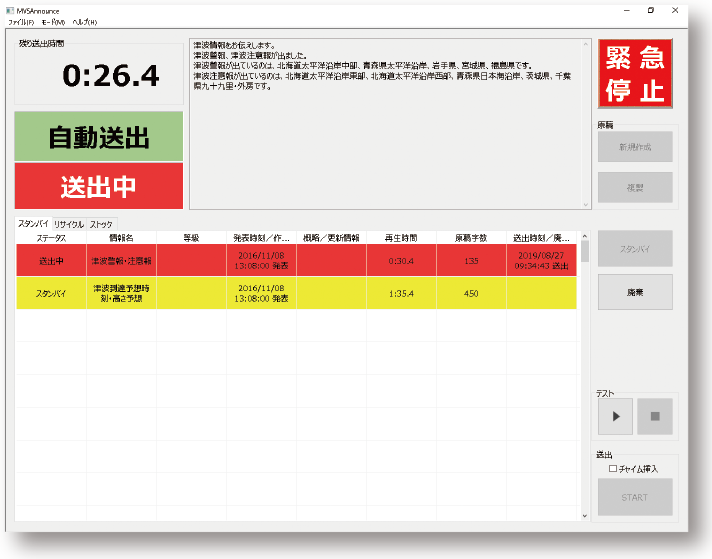Click the red 送出中 status indicator
The width and height of the screenshot is (712, 559).
99,186
